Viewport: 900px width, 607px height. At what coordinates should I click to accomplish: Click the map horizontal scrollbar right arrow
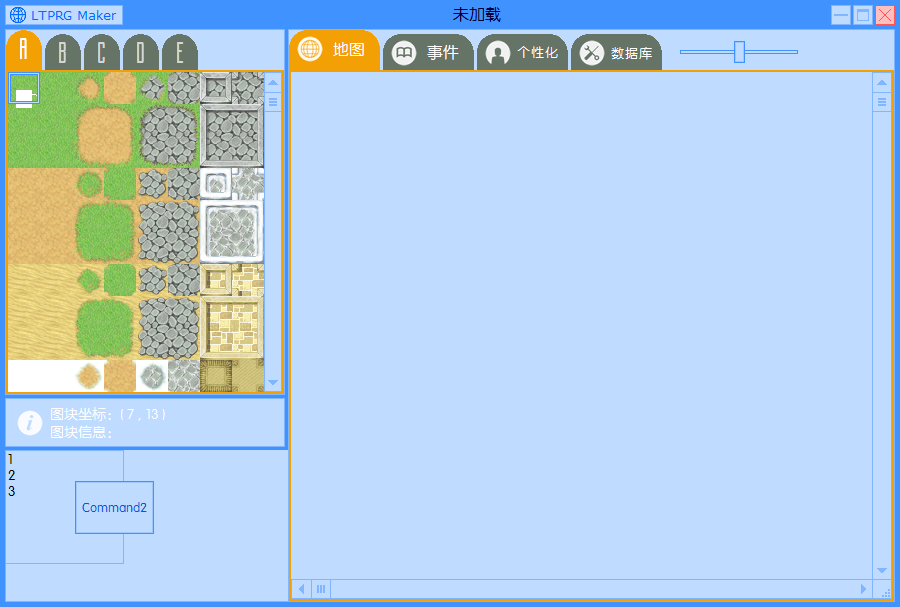(863, 589)
